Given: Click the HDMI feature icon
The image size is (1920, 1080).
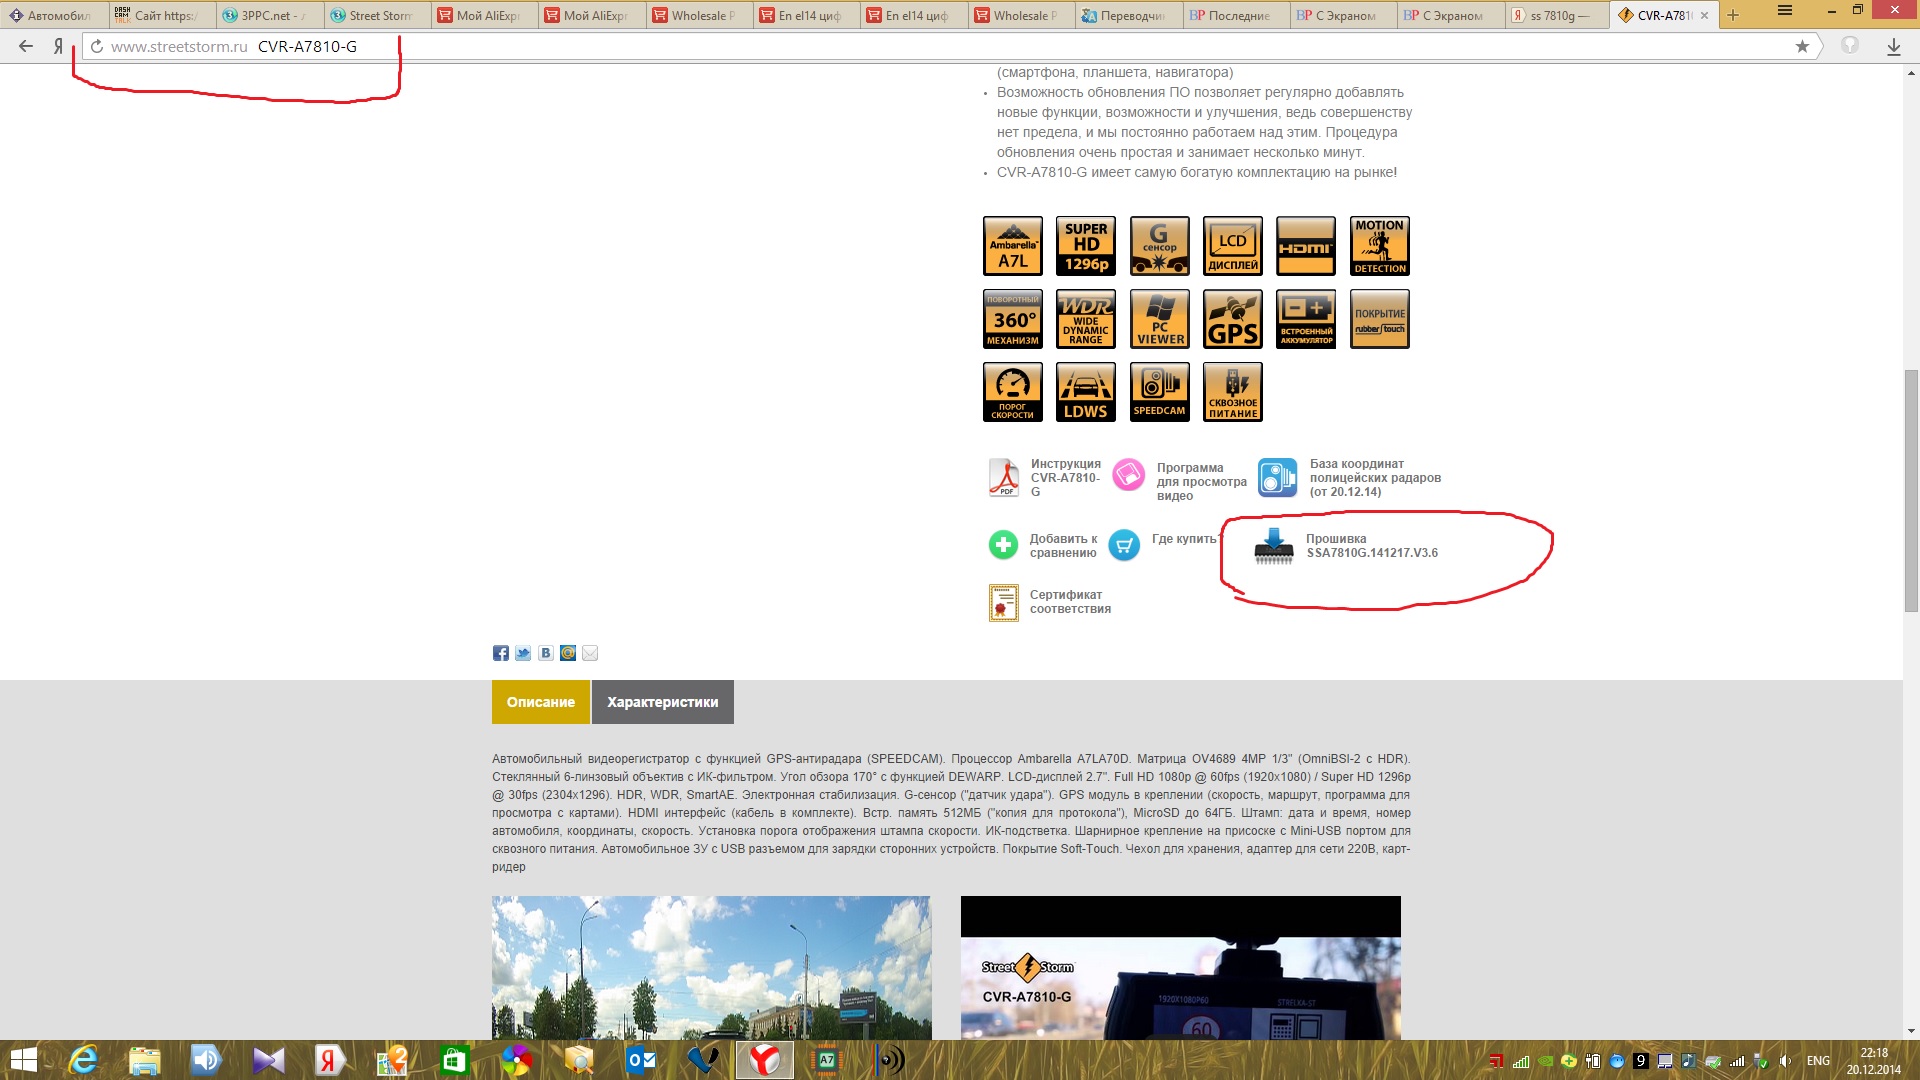Looking at the screenshot, I should pos(1306,246).
